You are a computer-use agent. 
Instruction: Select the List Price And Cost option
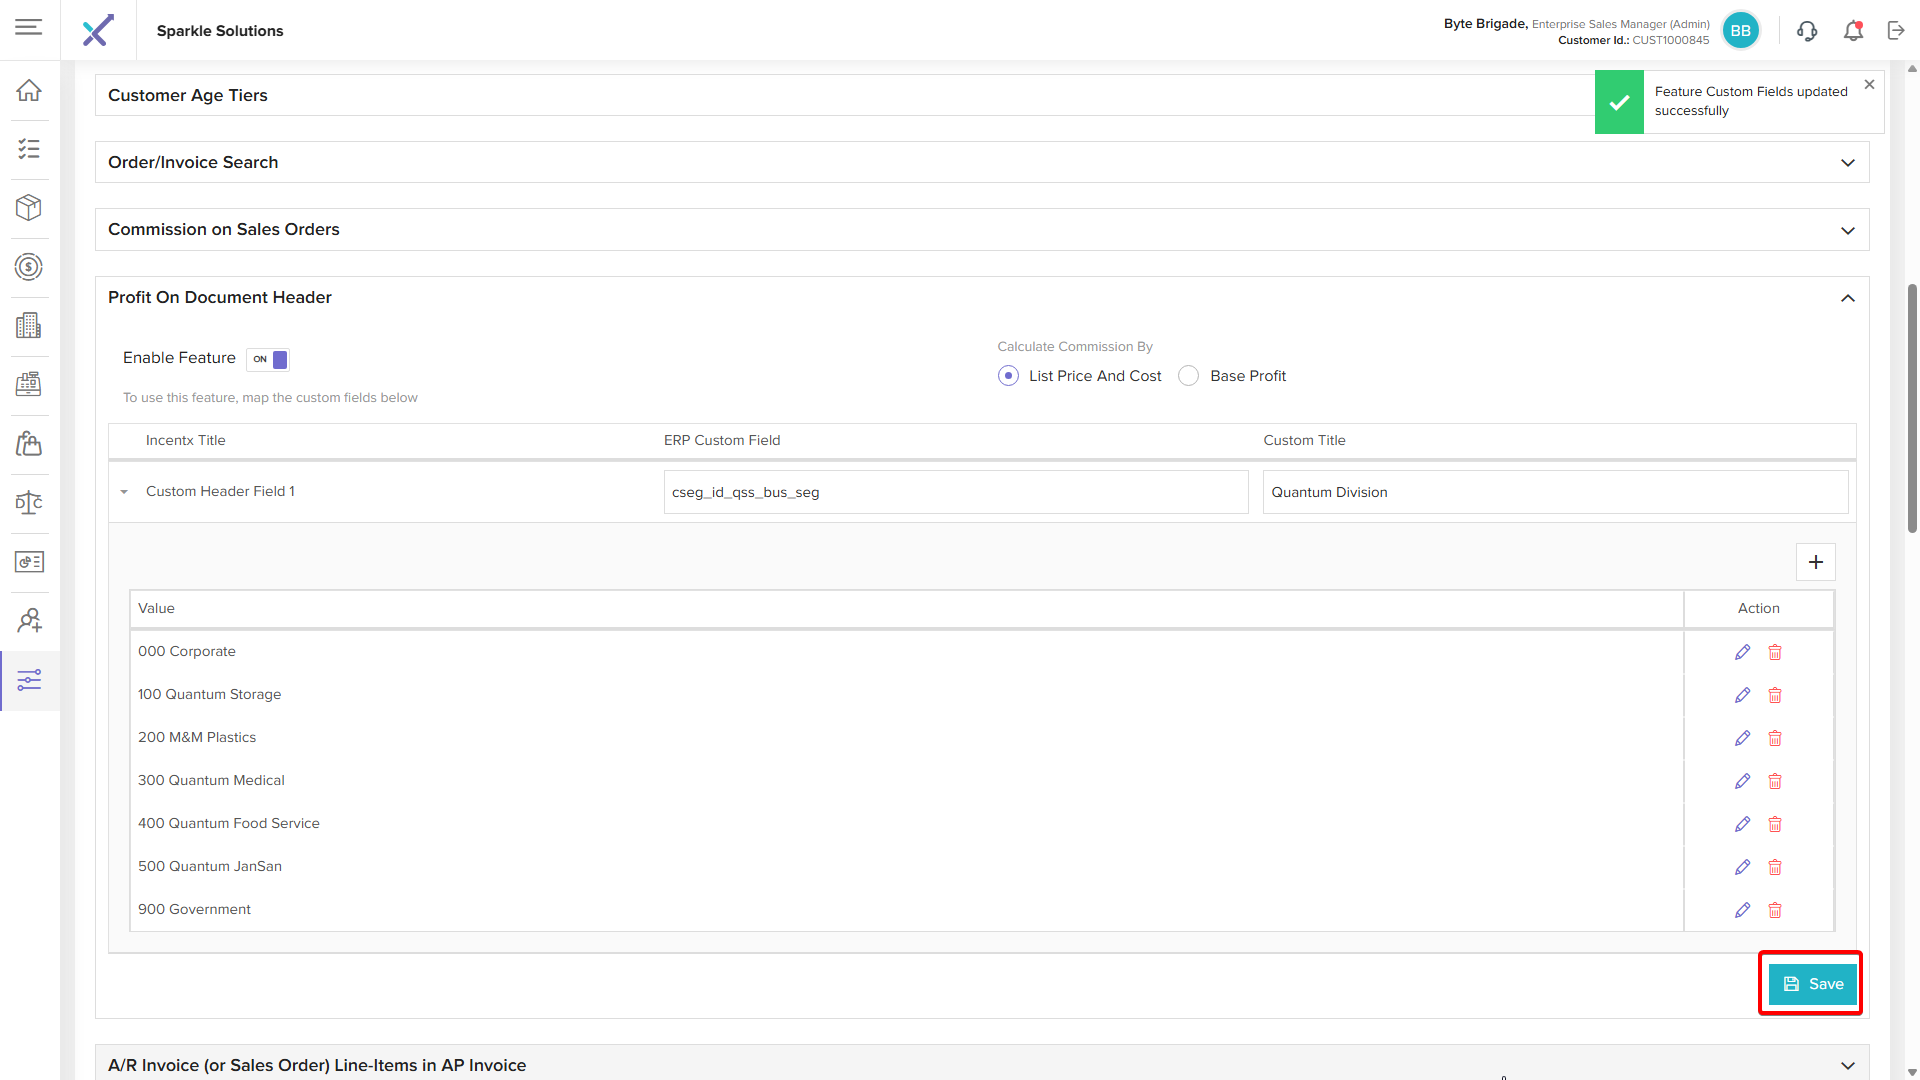click(1008, 376)
